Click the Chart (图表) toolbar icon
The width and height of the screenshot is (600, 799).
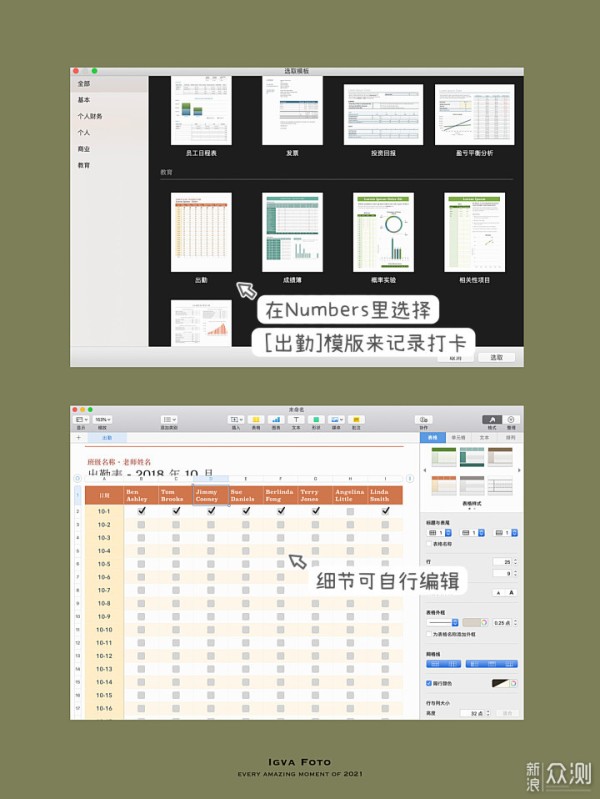click(276, 419)
